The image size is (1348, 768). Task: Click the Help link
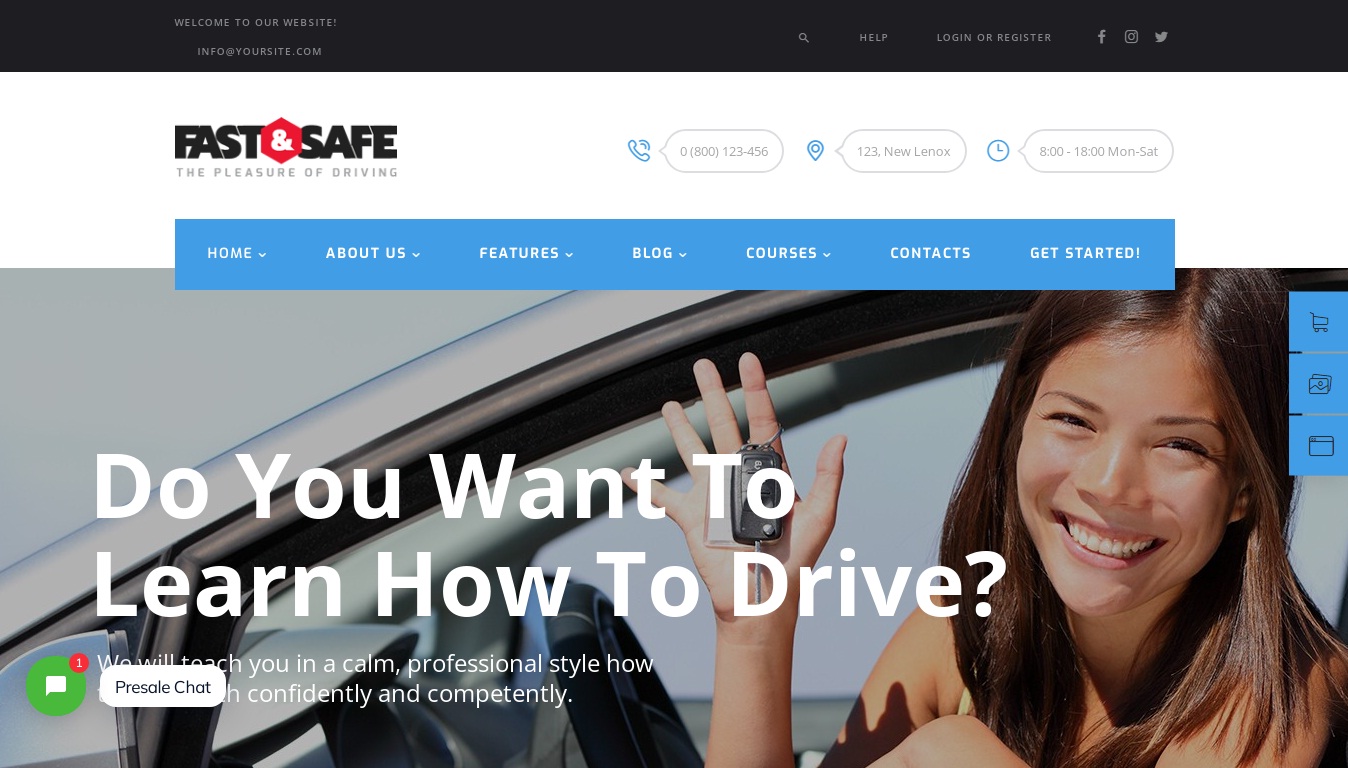[874, 38]
